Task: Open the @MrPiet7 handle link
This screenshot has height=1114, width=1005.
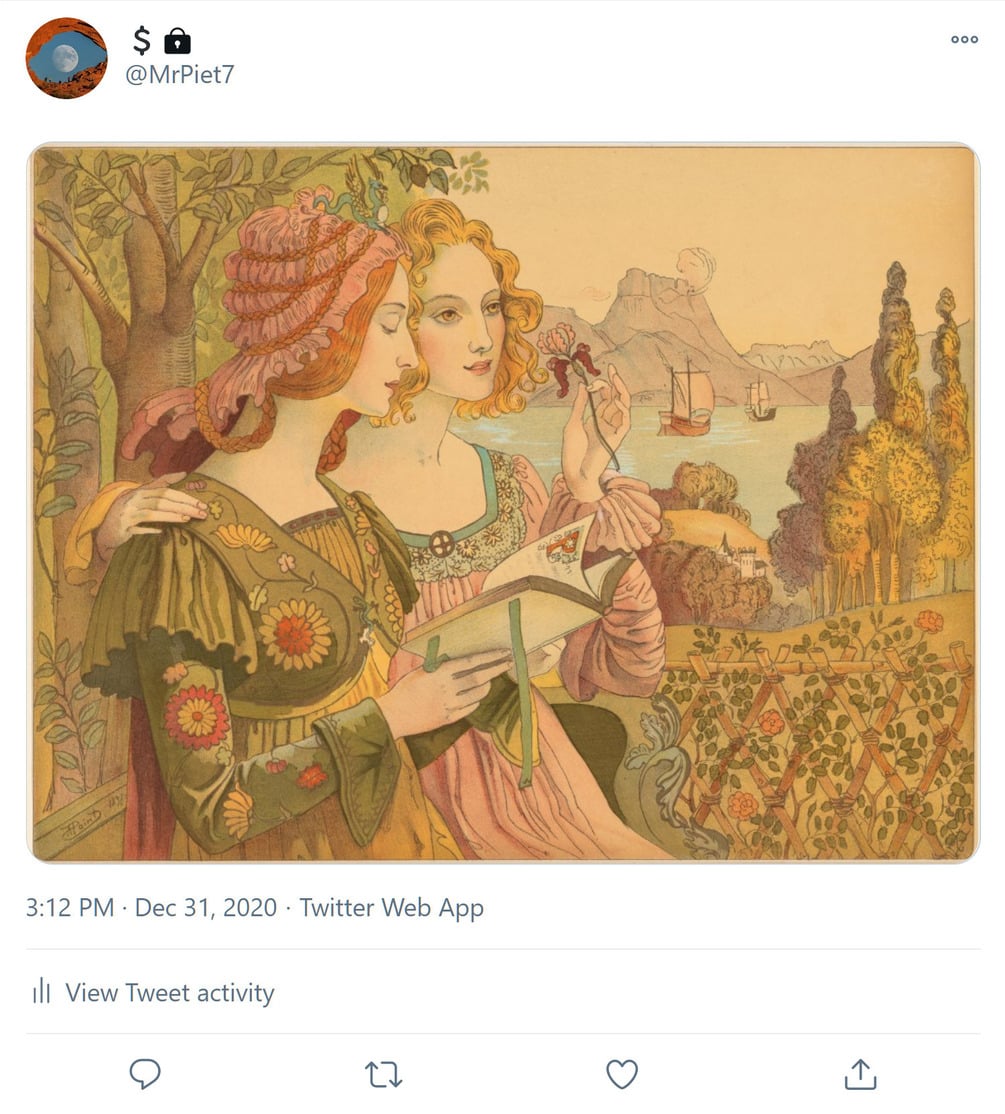Action: click(179, 74)
